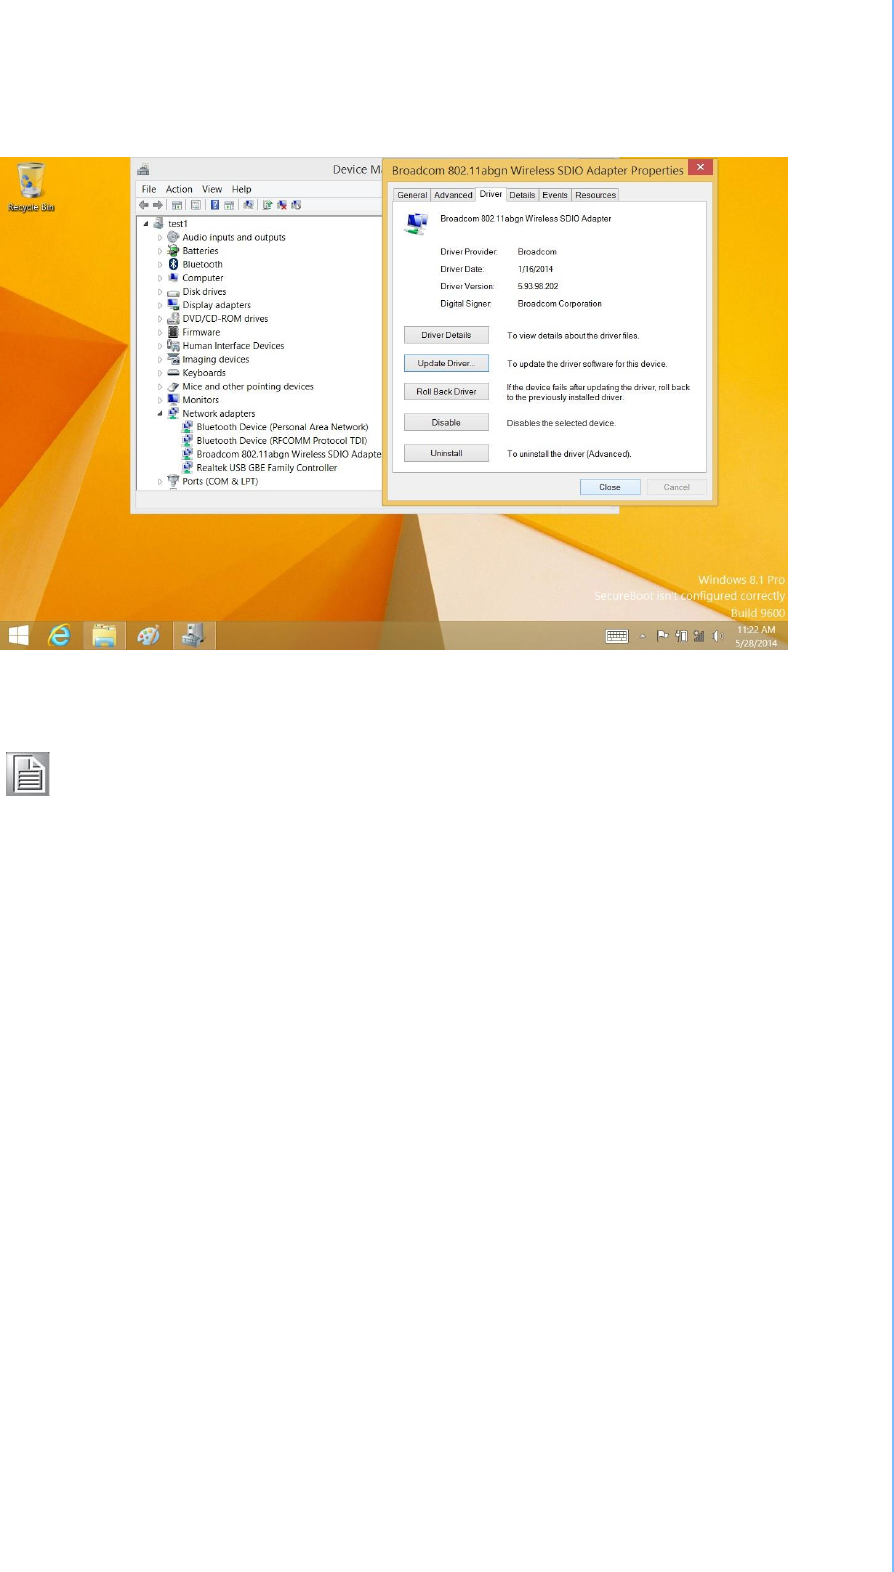894x1572 pixels.
Task: Open the View menu
Action: [x=212, y=189]
